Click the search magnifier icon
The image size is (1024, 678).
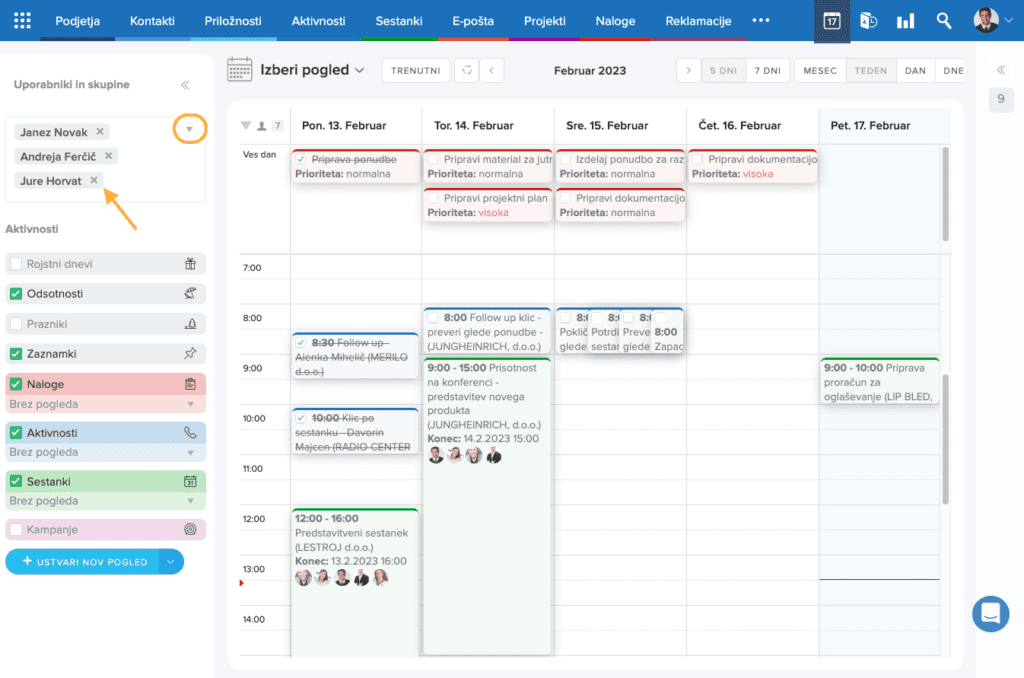tap(943, 21)
